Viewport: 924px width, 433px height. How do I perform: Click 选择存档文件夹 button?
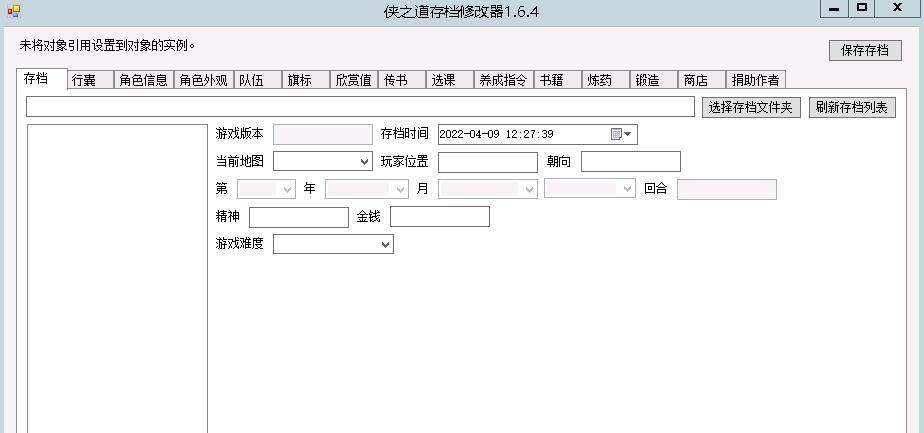click(751, 108)
